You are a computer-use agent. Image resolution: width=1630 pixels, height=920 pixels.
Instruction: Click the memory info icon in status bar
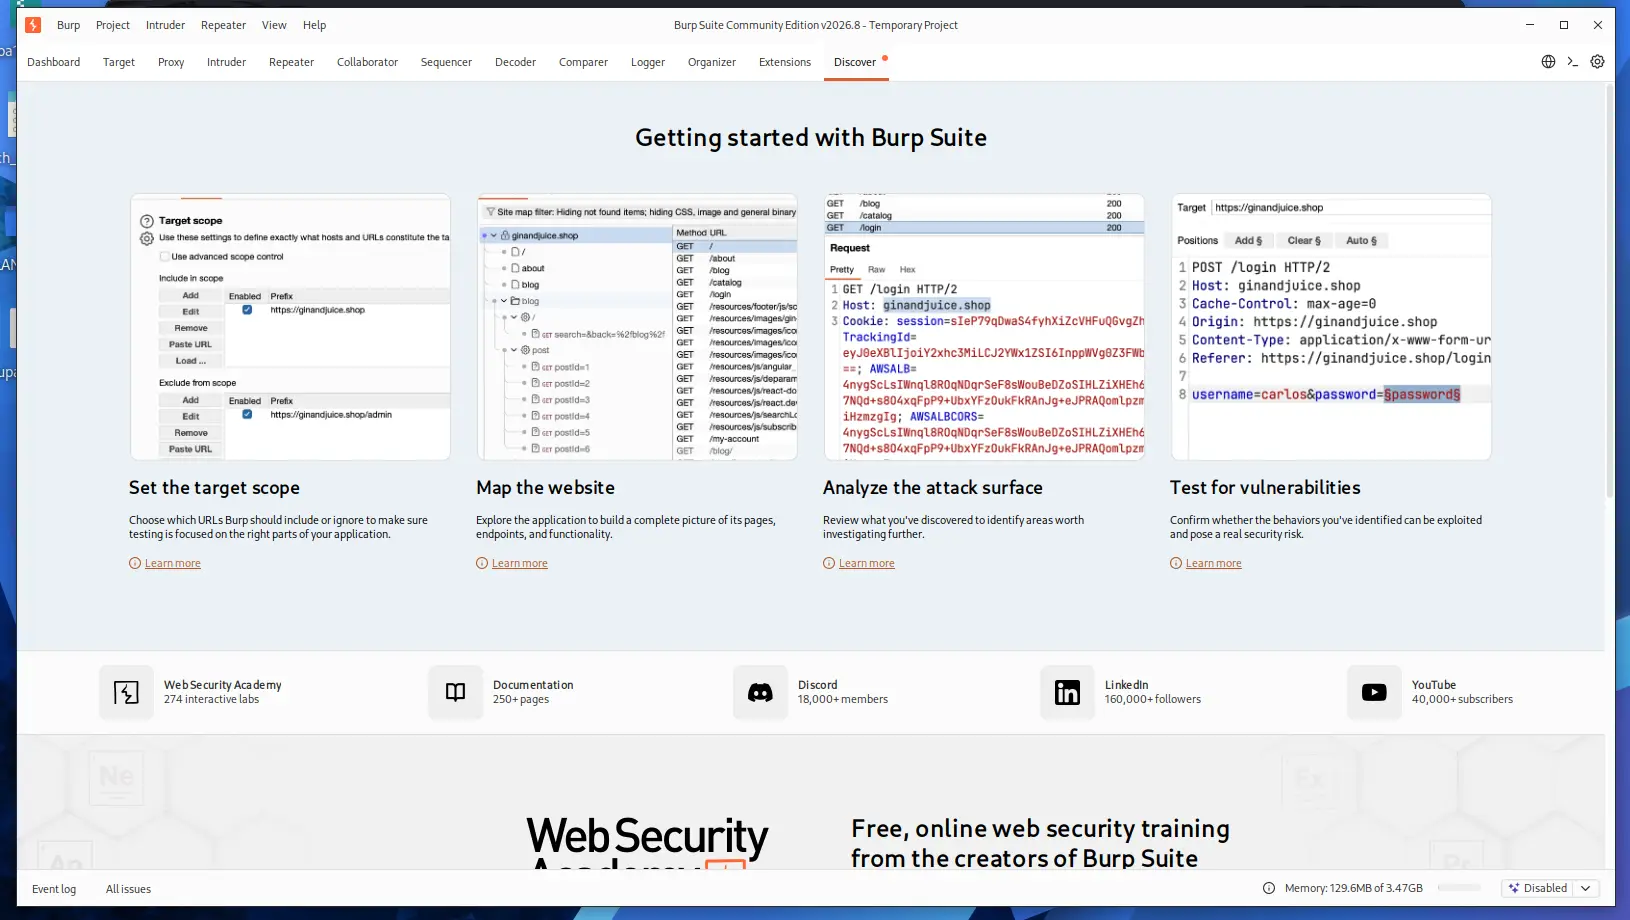pos(1269,888)
